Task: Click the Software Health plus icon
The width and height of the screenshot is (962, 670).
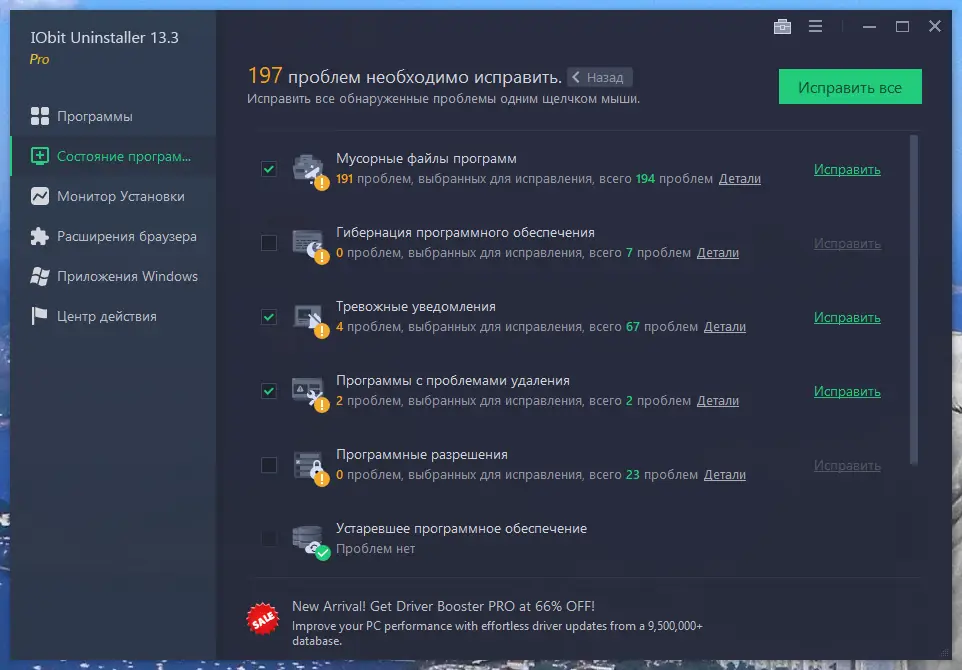Action: click(x=40, y=156)
